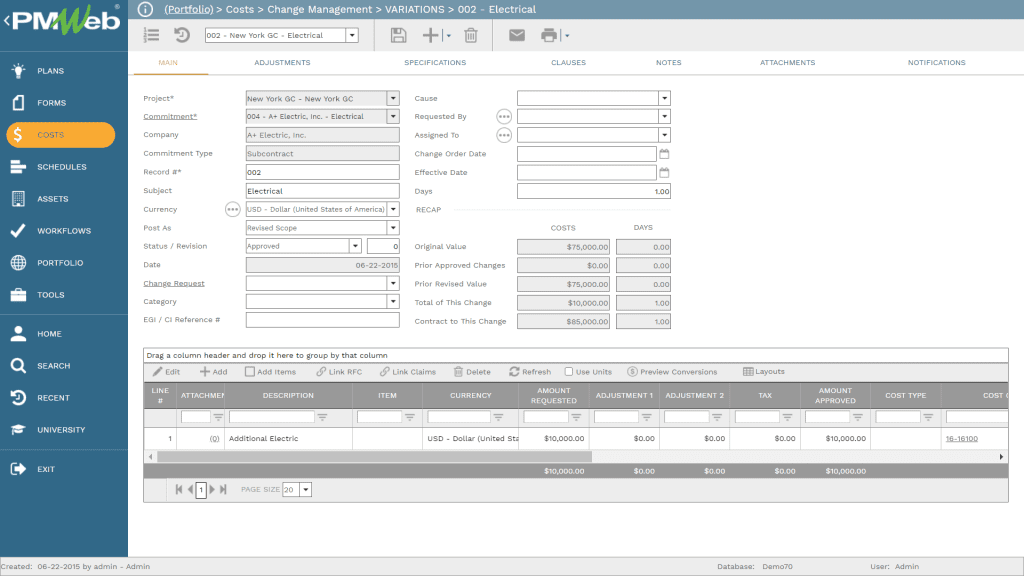Viewport: 1024px width, 576px height.
Task: Open the Page Size dropdown
Action: pos(306,490)
